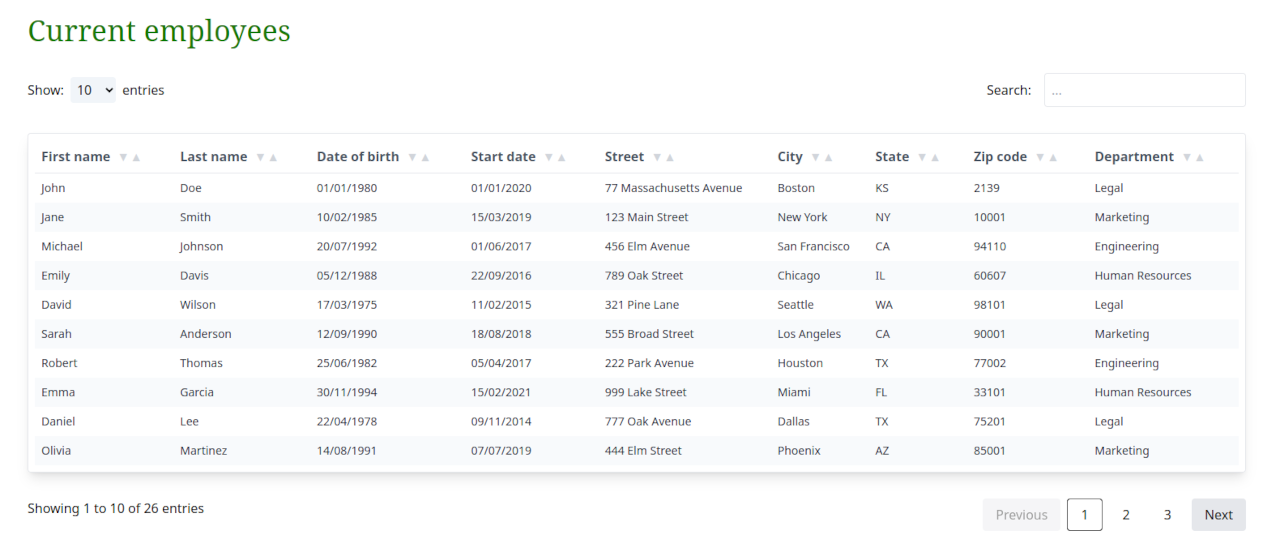The width and height of the screenshot is (1280, 552).
Task: Click the up sort arrow beside Start date
Action: tap(562, 158)
